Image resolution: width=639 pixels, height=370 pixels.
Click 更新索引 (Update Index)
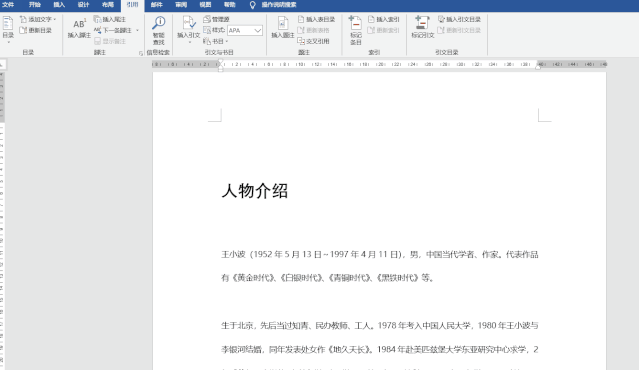[384, 30]
